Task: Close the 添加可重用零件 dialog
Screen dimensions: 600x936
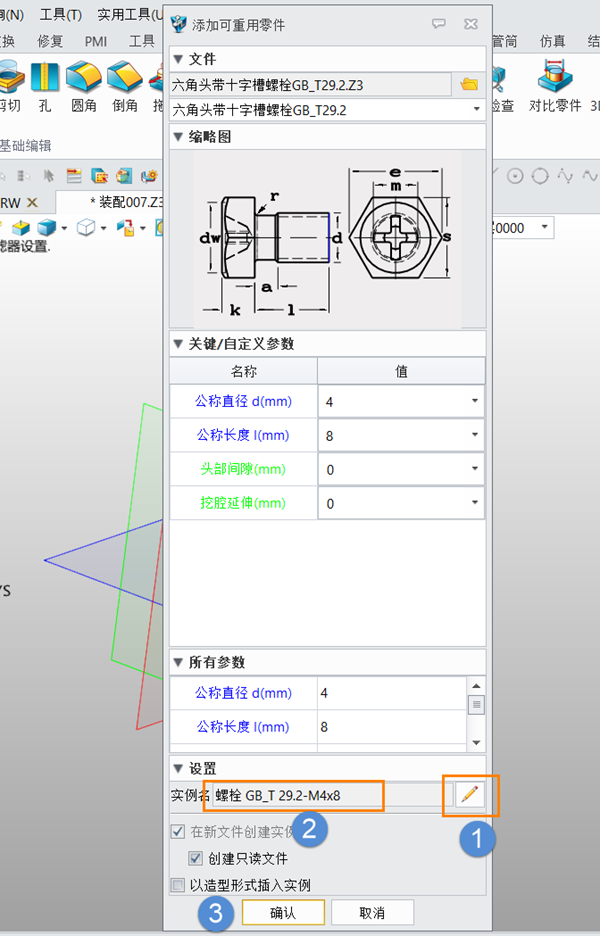Action: click(x=471, y=24)
